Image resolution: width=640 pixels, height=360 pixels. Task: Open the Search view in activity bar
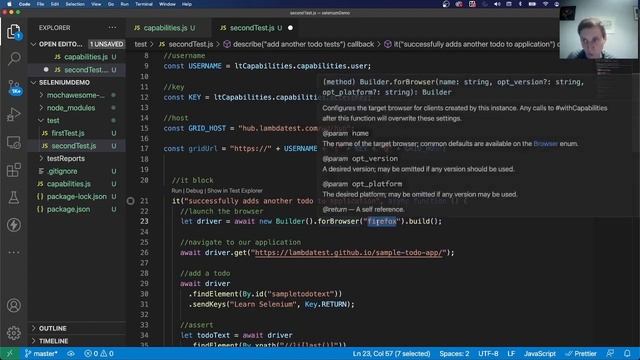click(x=13, y=59)
